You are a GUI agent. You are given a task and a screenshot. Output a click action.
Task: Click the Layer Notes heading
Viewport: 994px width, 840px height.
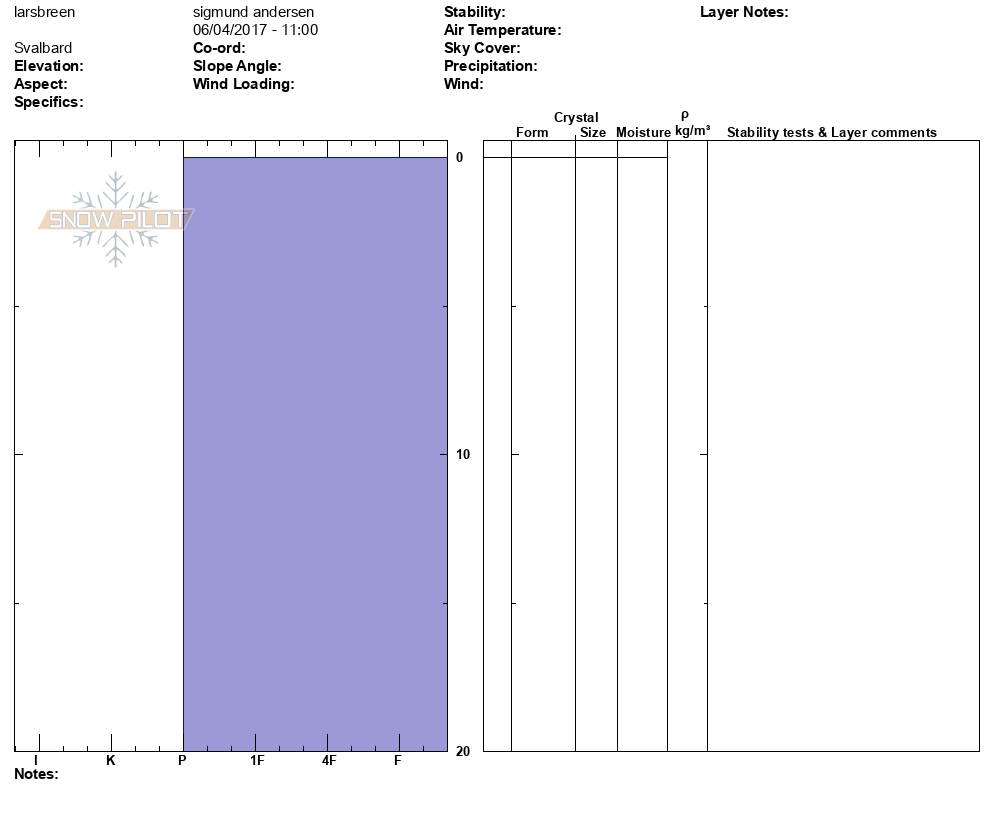tap(744, 12)
